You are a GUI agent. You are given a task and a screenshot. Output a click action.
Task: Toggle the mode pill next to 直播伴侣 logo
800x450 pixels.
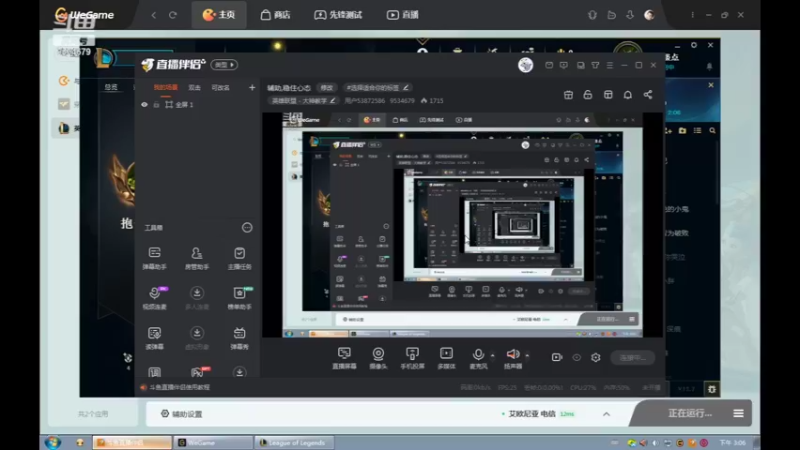coord(224,65)
